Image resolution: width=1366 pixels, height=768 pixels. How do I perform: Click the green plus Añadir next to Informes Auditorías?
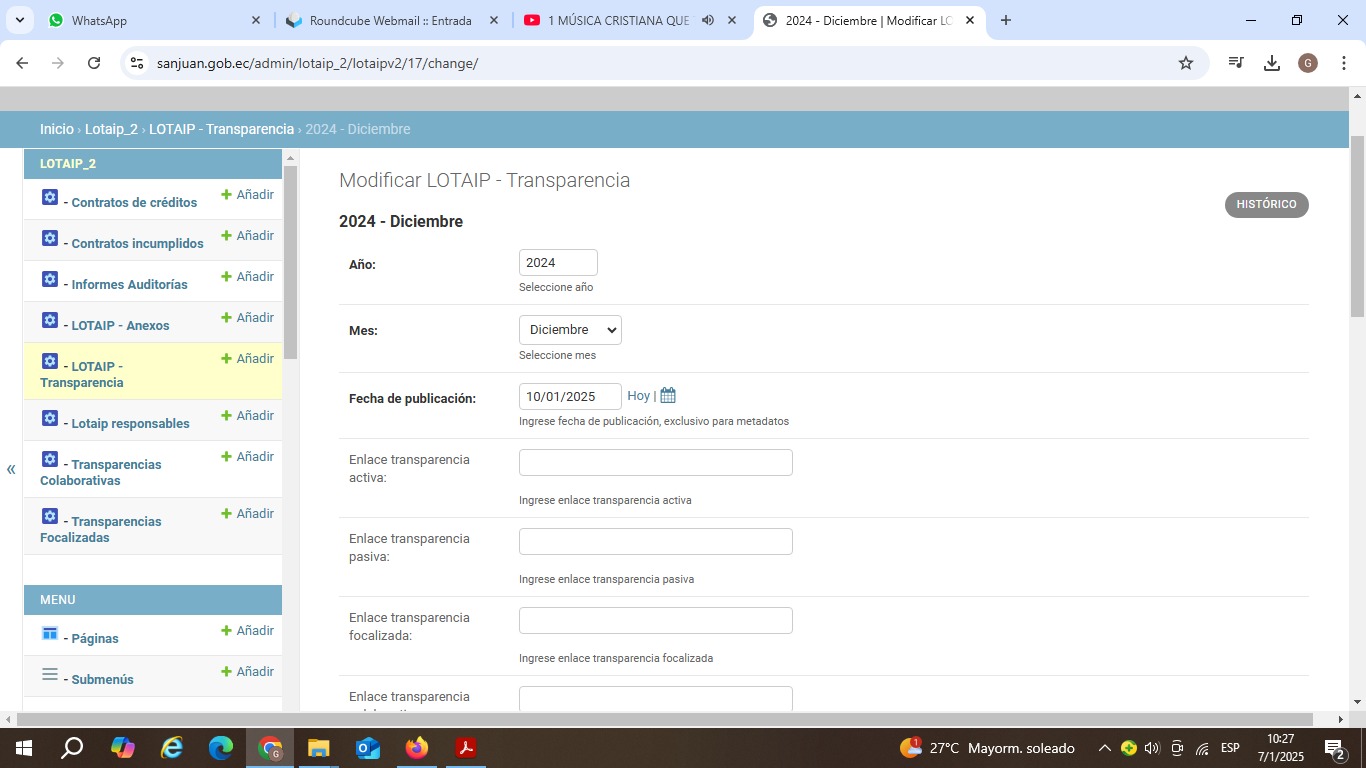click(x=247, y=277)
